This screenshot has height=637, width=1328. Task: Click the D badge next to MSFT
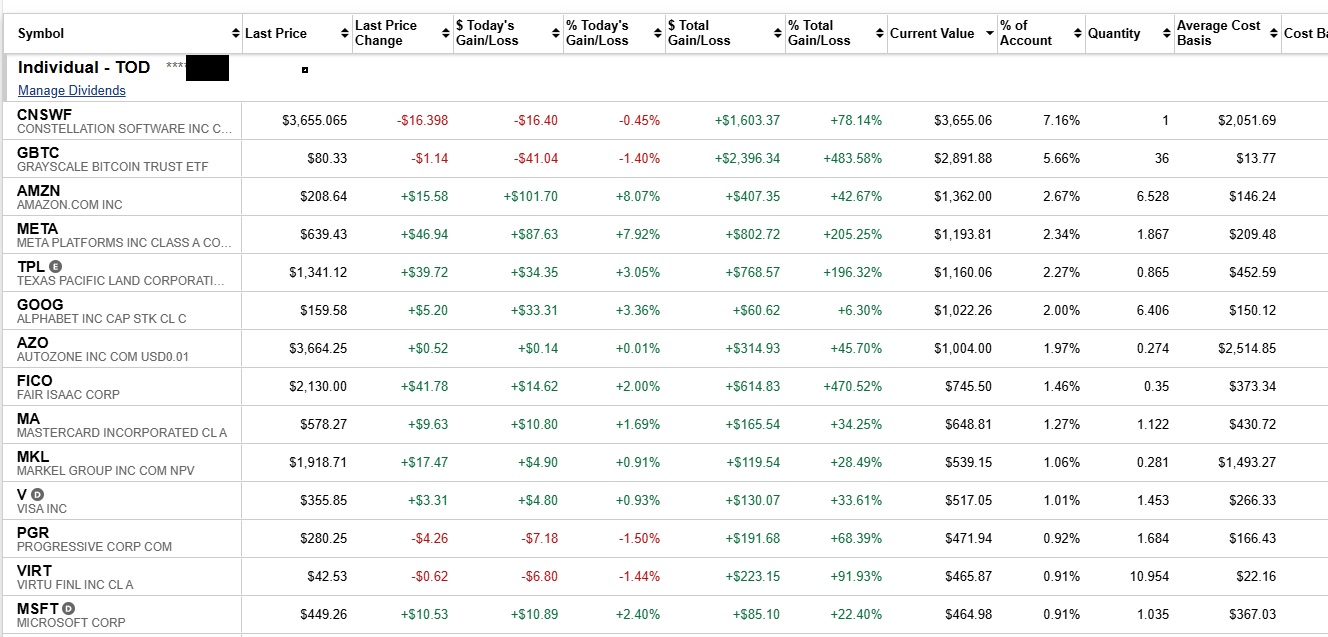(69, 608)
